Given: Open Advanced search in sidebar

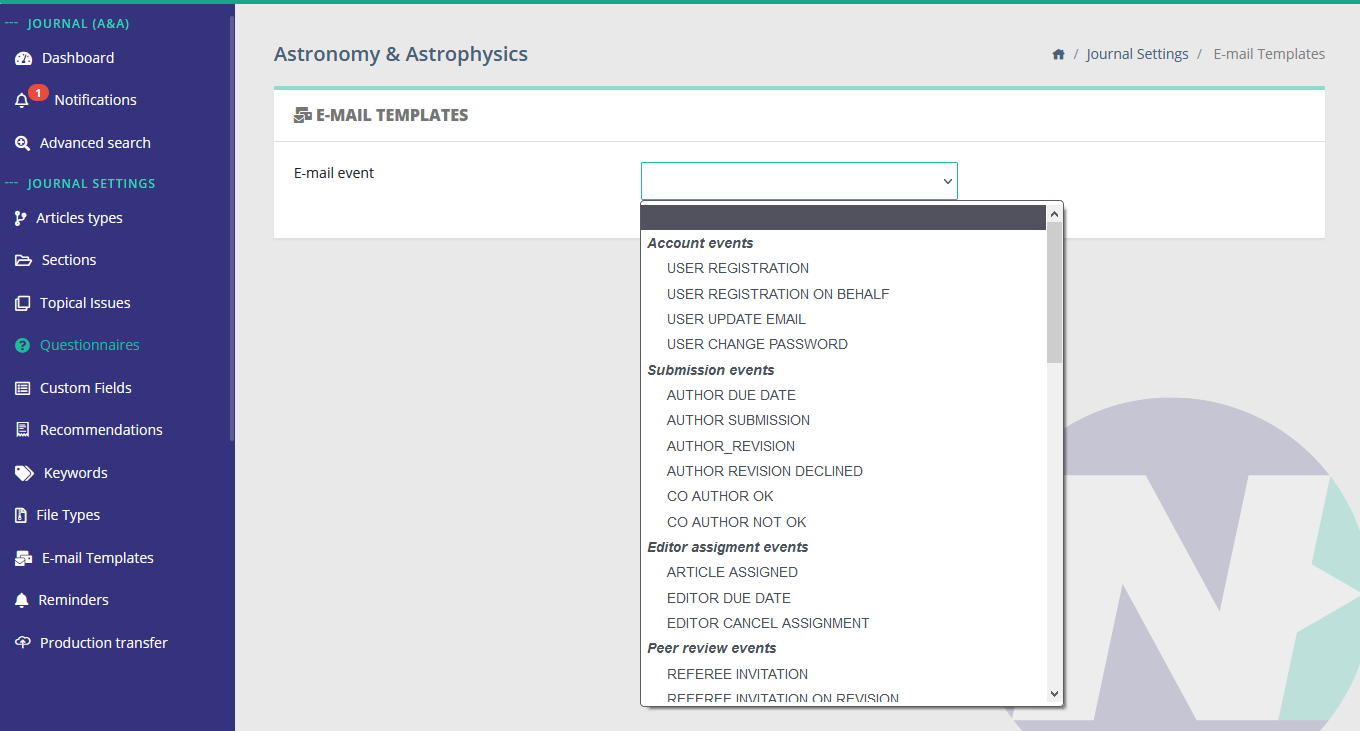Looking at the screenshot, I should tap(95, 143).
